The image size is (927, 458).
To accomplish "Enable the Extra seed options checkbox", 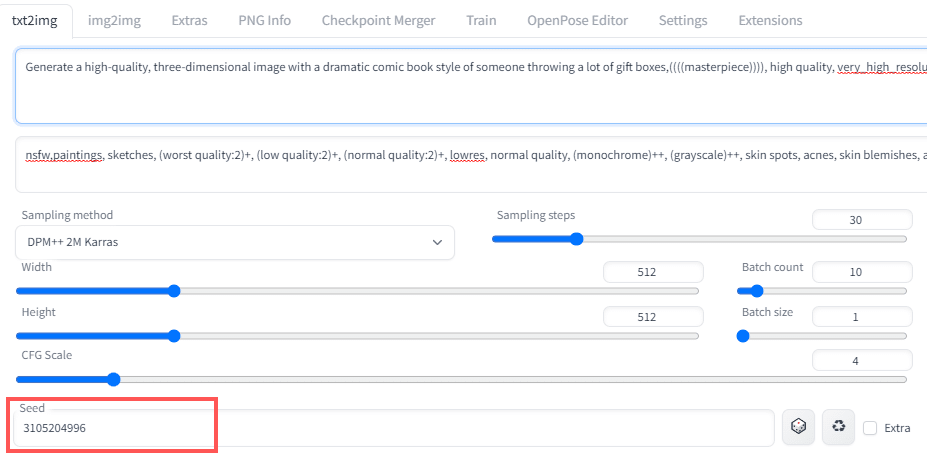I will point(870,428).
